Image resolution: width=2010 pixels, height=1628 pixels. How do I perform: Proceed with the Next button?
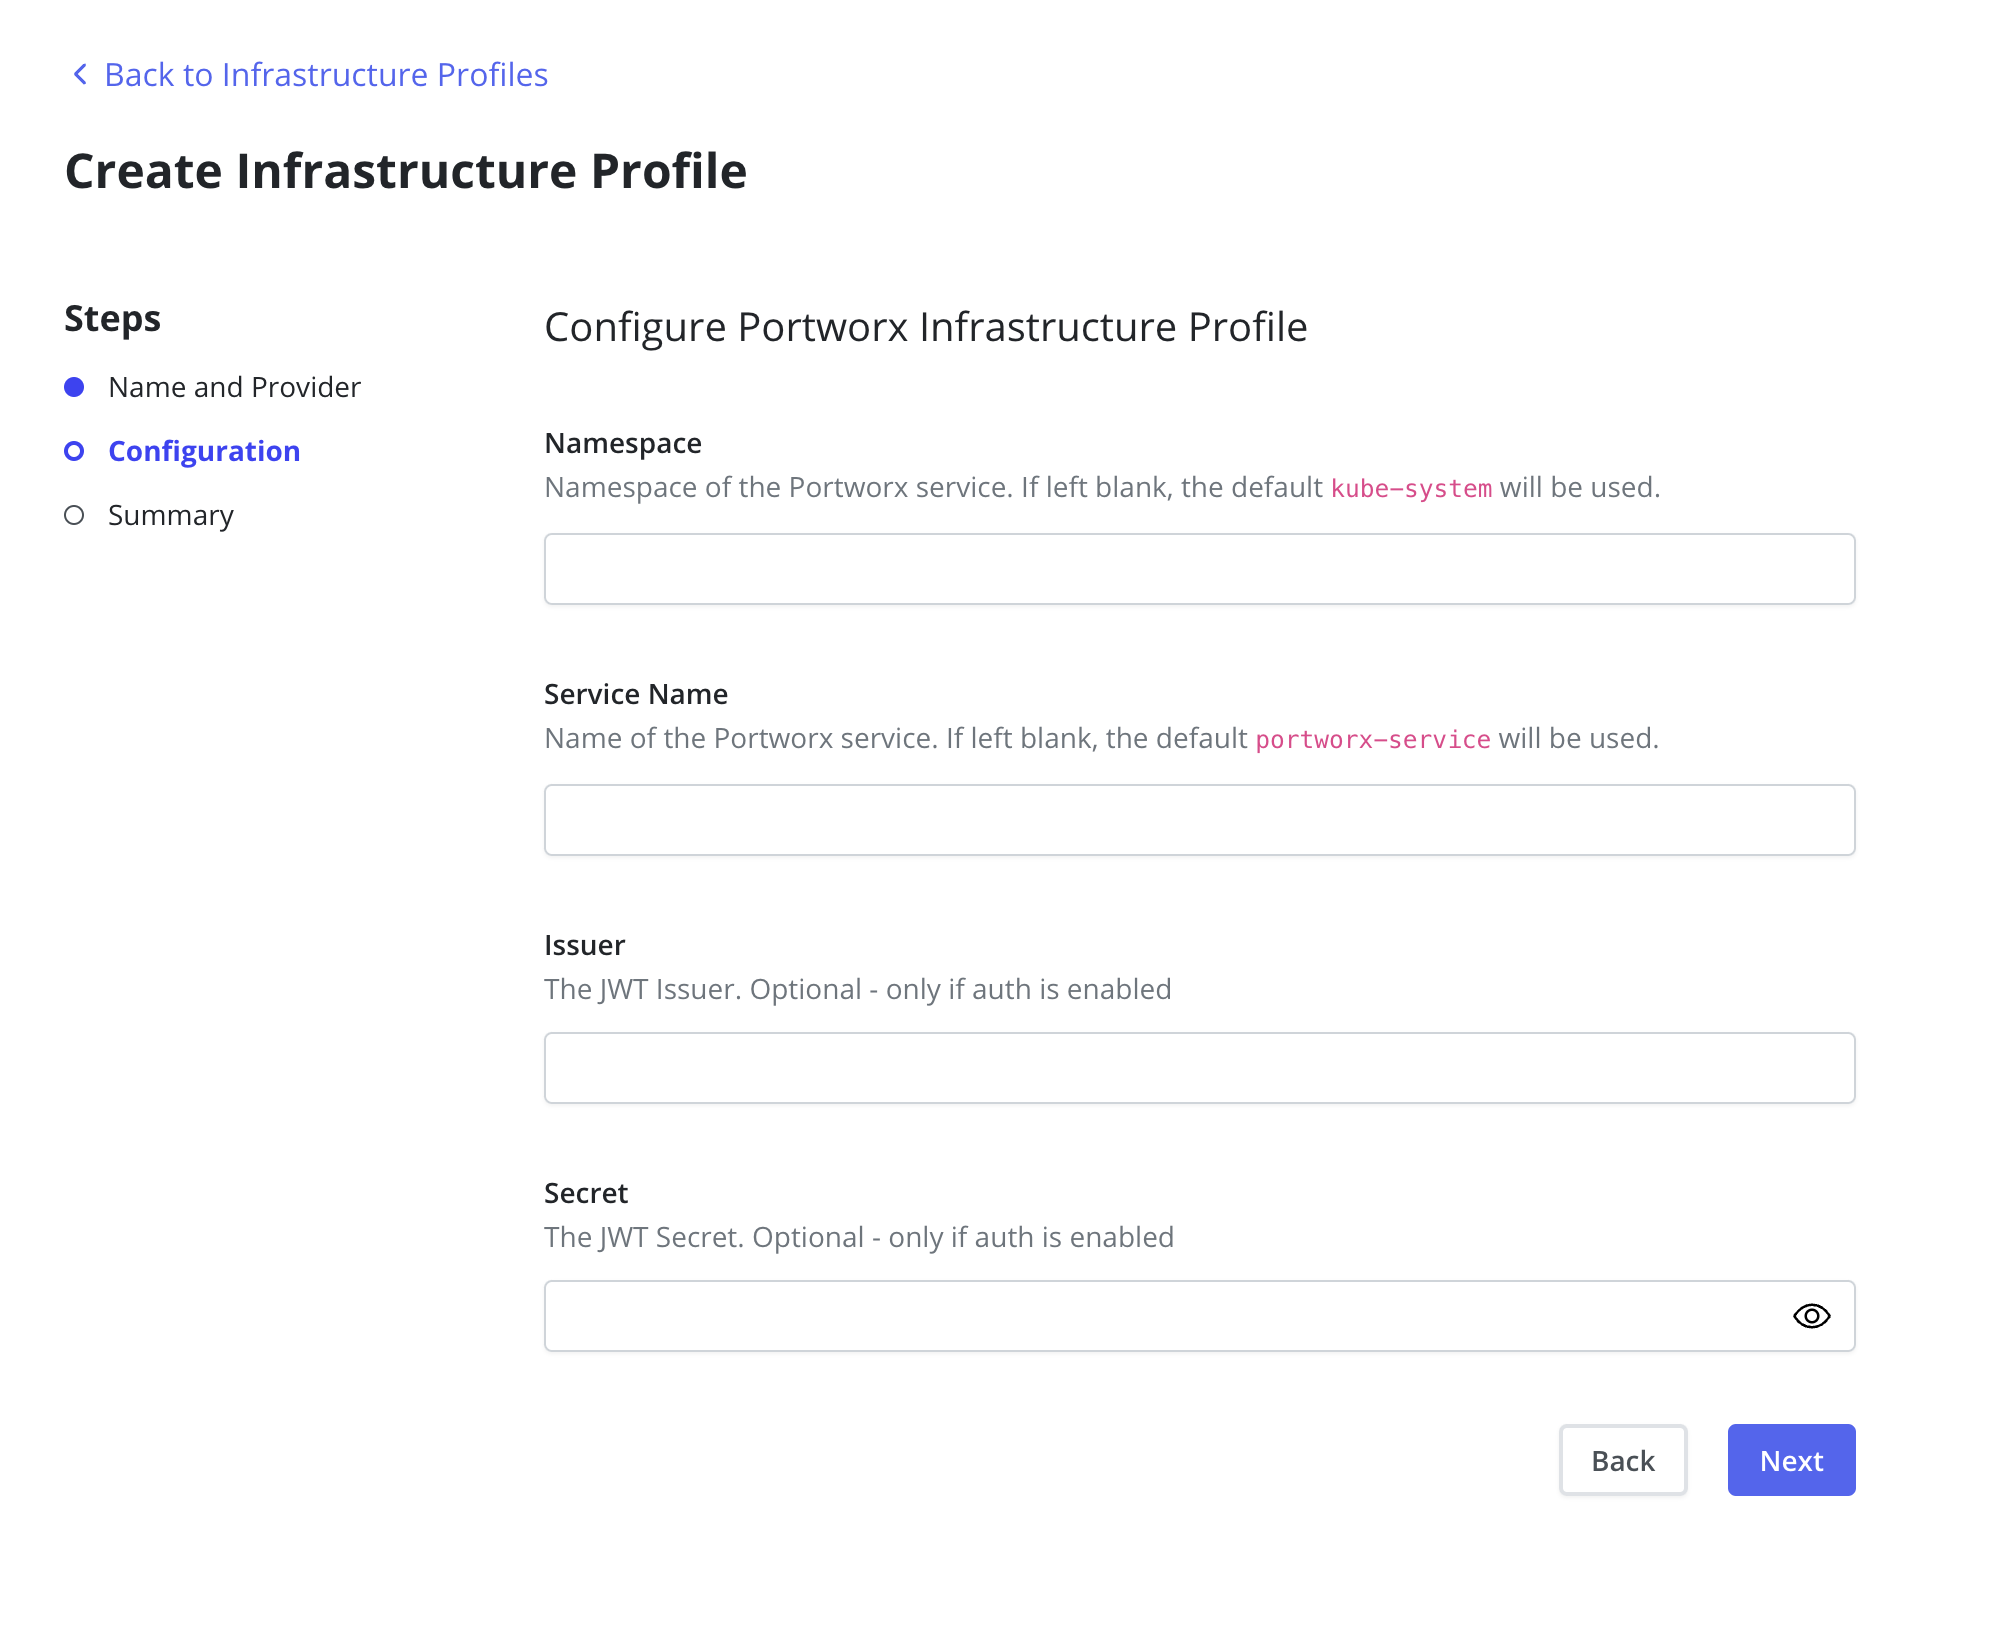point(1791,1460)
